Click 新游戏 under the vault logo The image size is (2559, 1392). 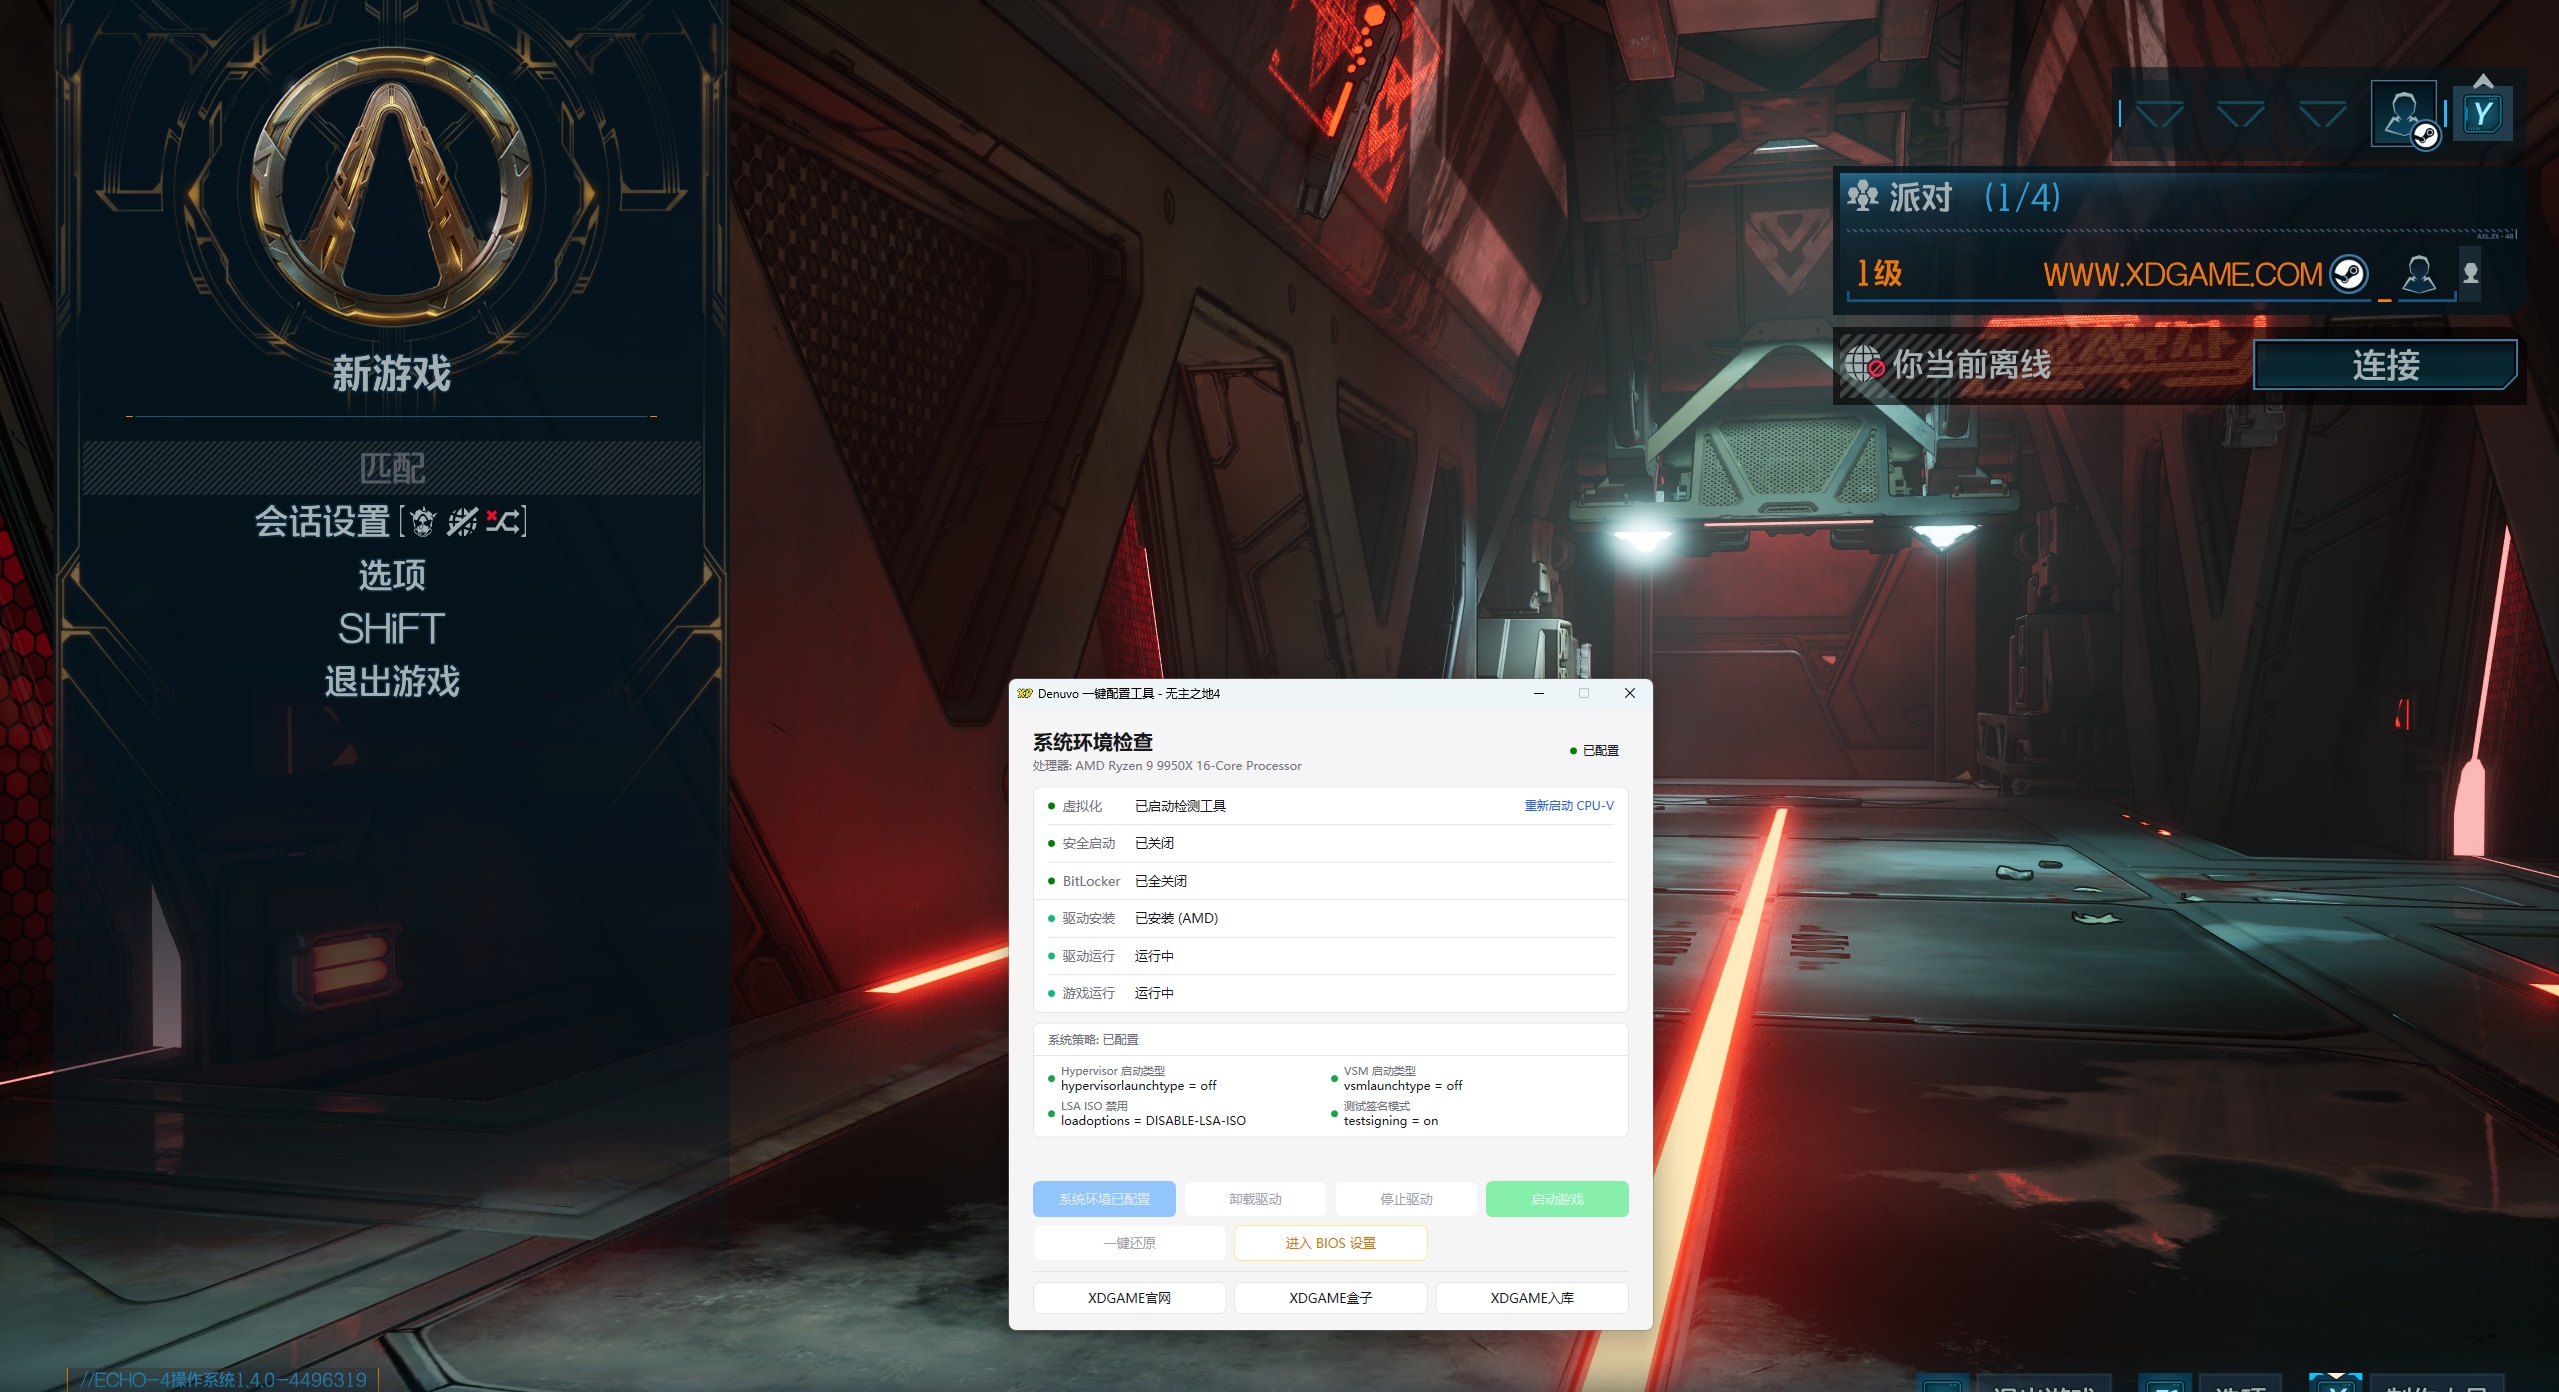[392, 374]
